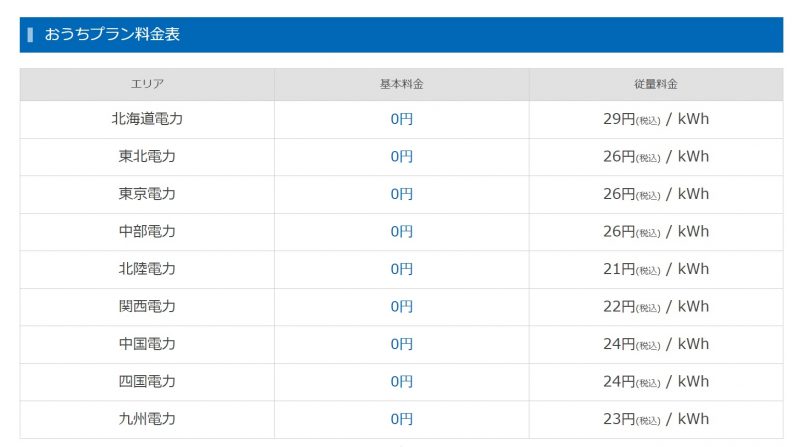Viewport: 800px width, 447px height.
Task: Click the marker icon beside おうちプラン料金表
Action: click(30, 35)
